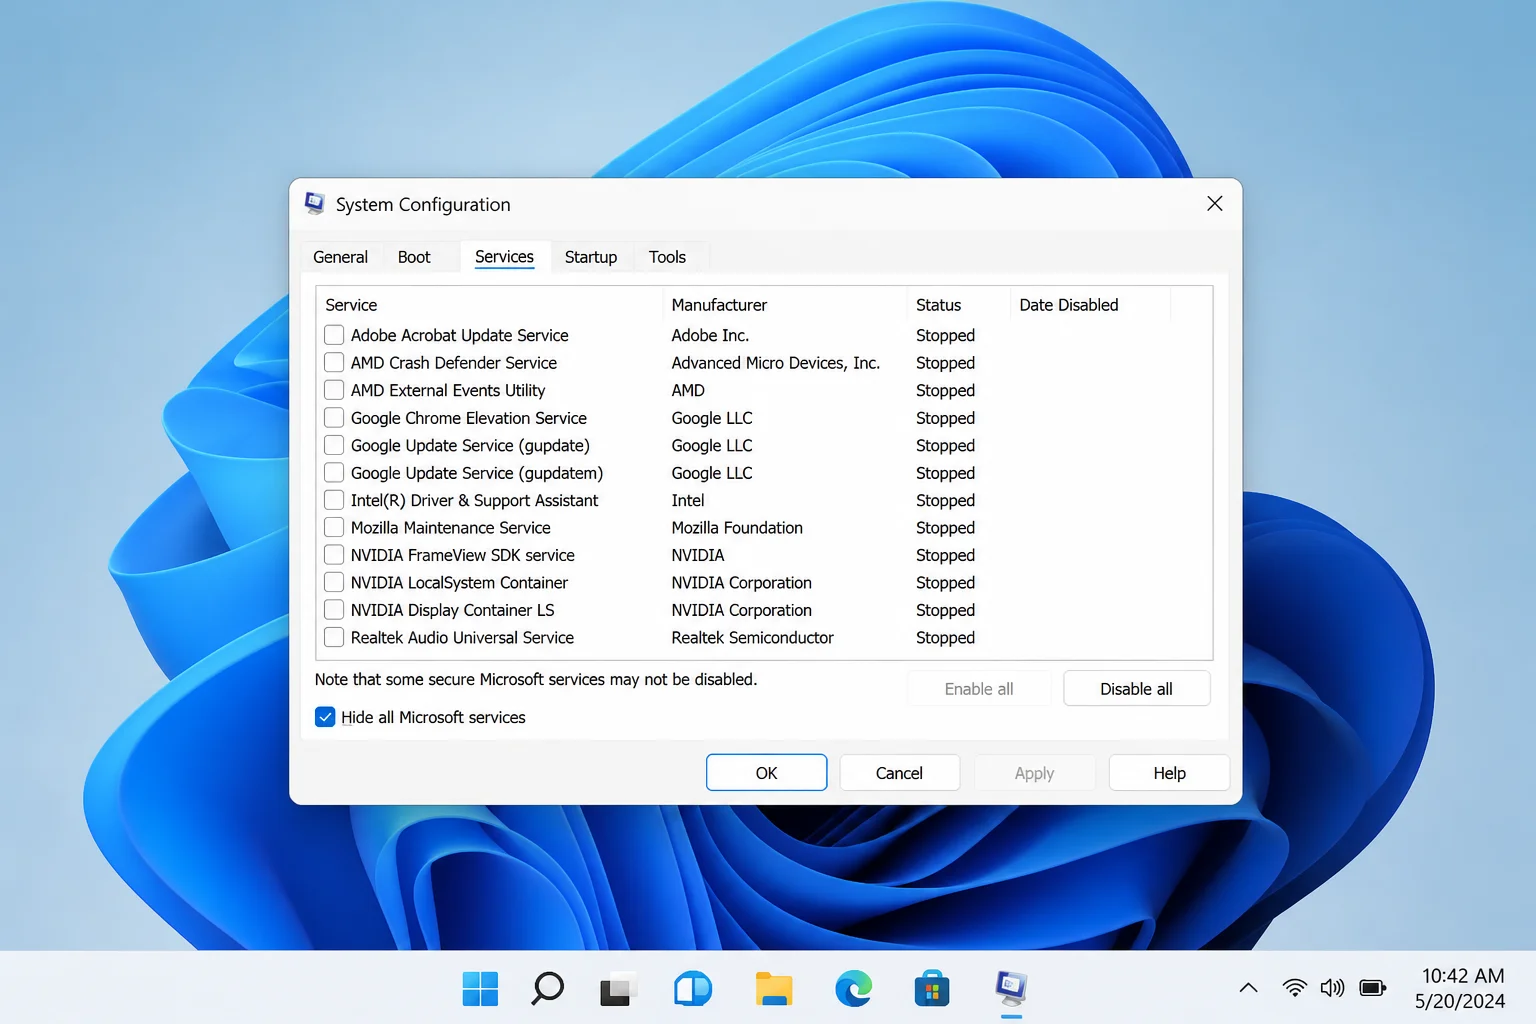
Task: Switch to the Startup tab
Action: (591, 257)
